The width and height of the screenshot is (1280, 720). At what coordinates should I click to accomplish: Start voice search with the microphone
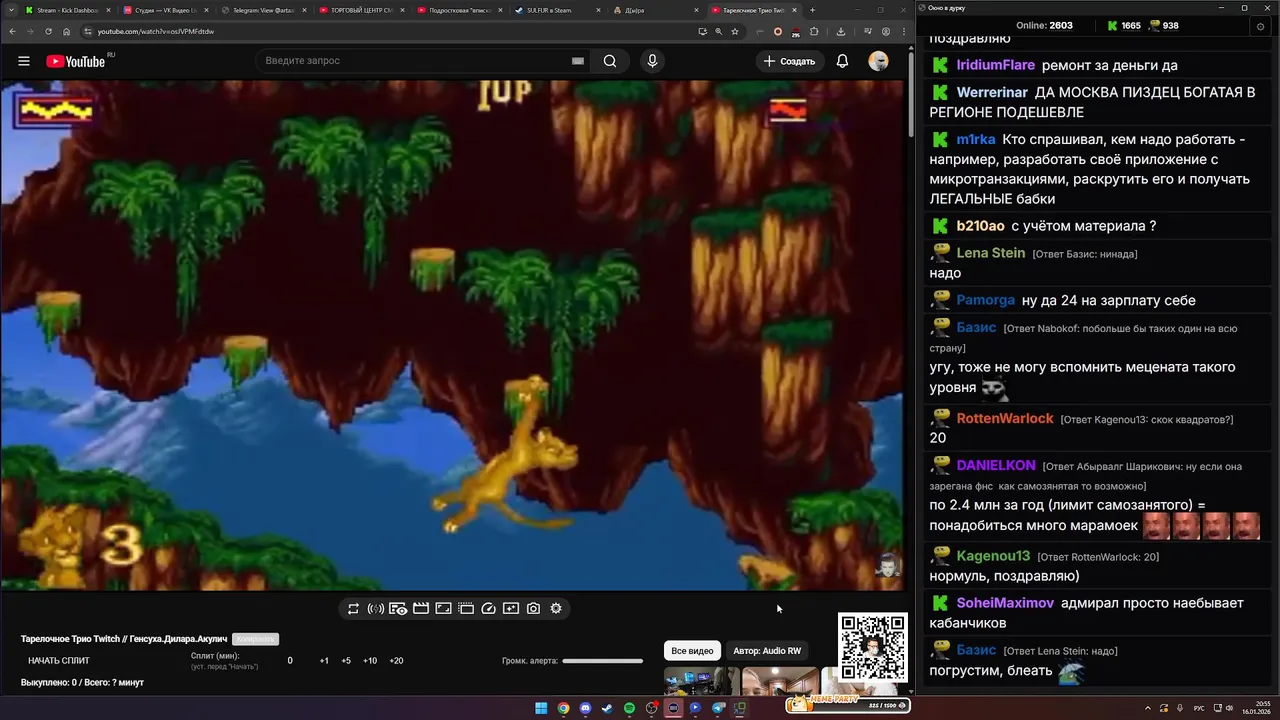(653, 61)
